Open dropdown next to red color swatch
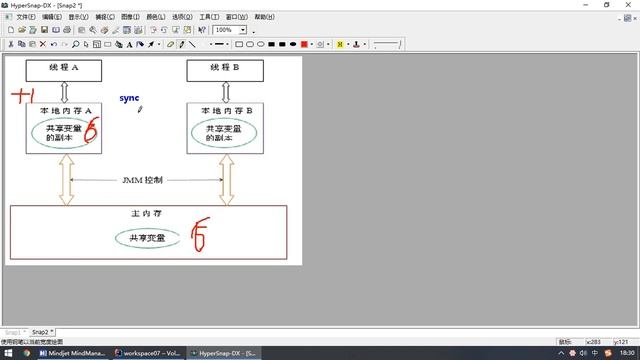The height and width of the screenshot is (360, 640). click(312, 44)
